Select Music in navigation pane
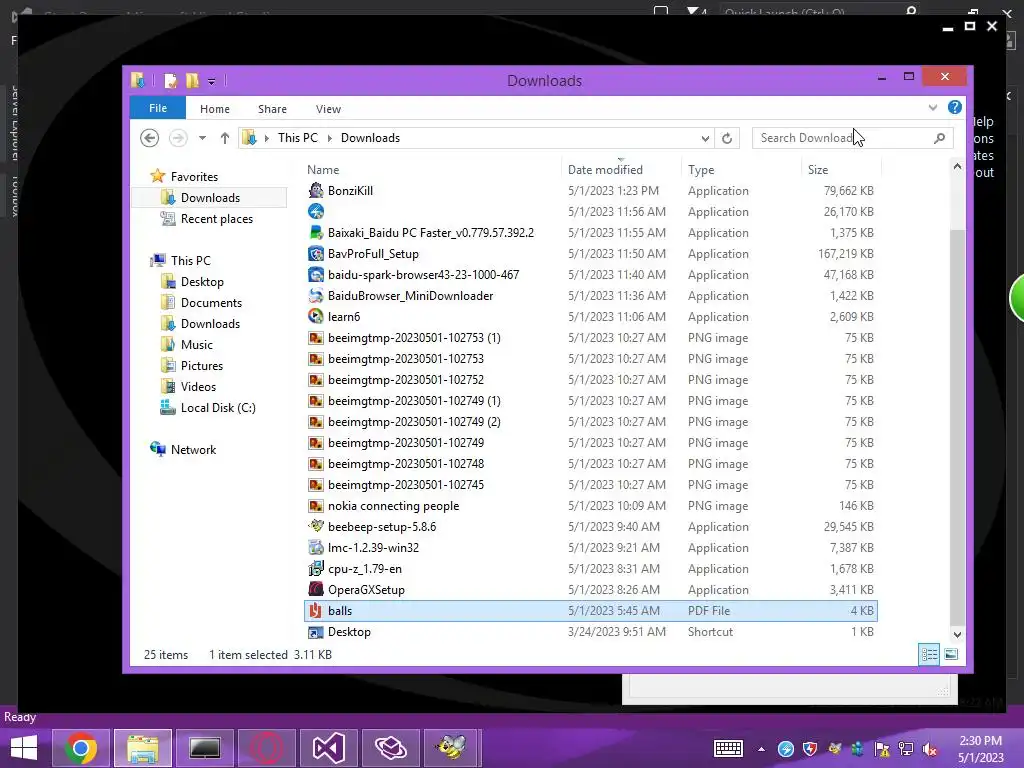1024x768 pixels. 197,345
